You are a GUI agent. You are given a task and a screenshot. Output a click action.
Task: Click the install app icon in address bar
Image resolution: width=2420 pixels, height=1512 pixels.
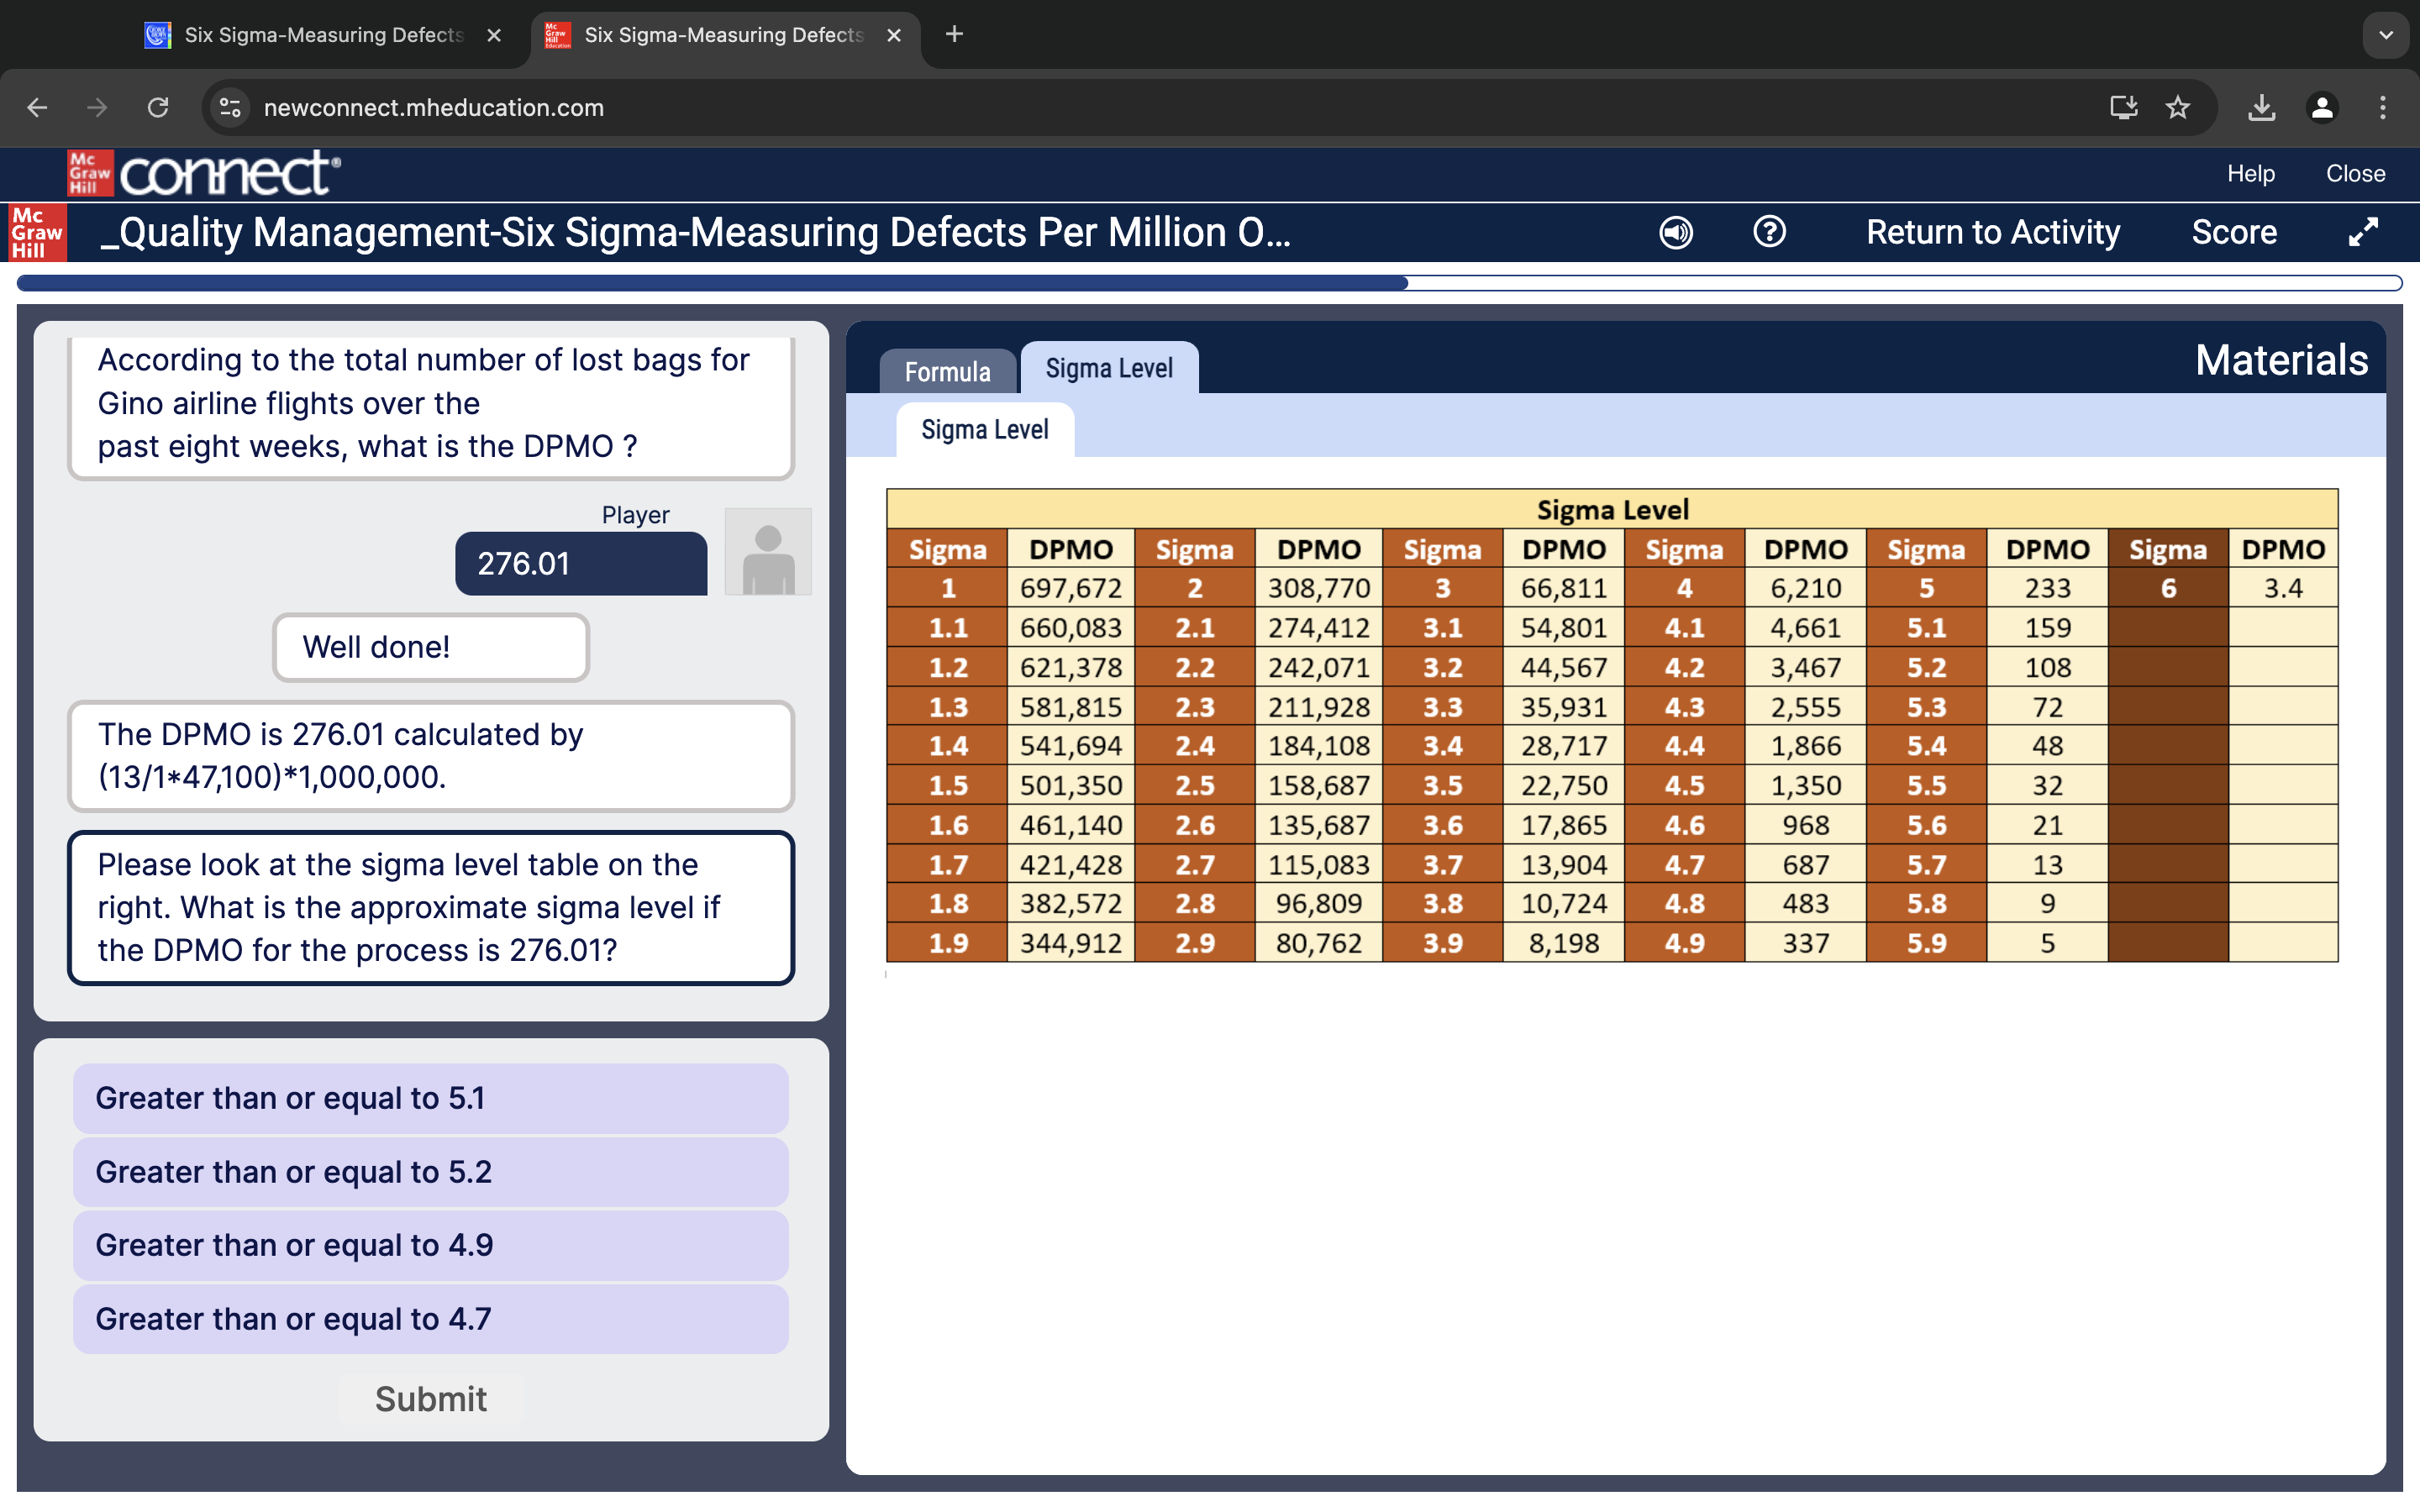tap(2123, 108)
